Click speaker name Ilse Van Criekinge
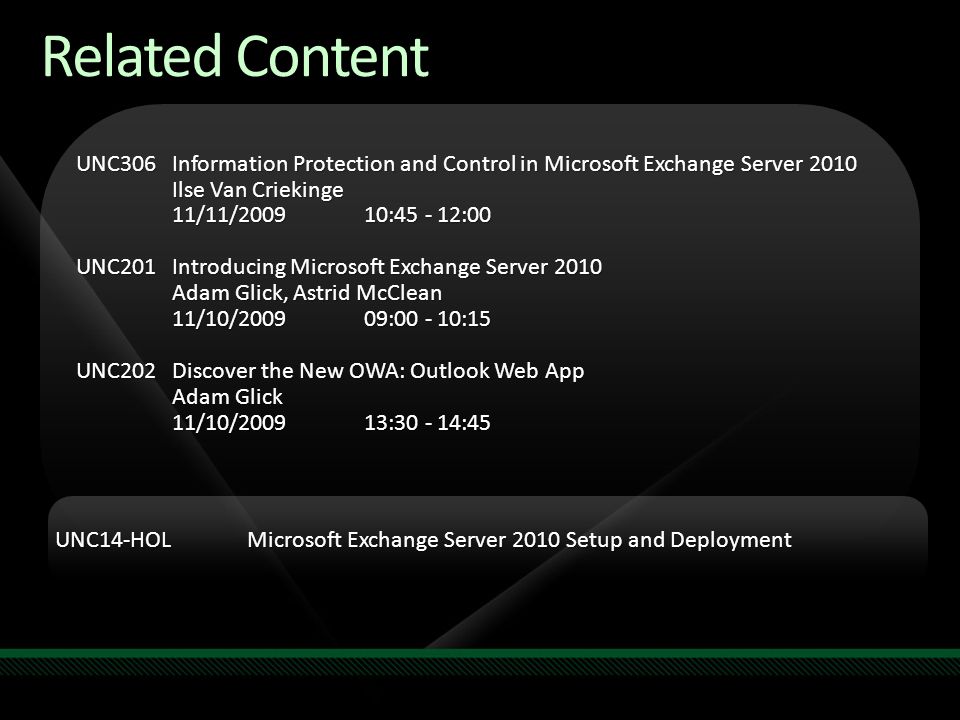This screenshot has width=960, height=720. point(258,190)
